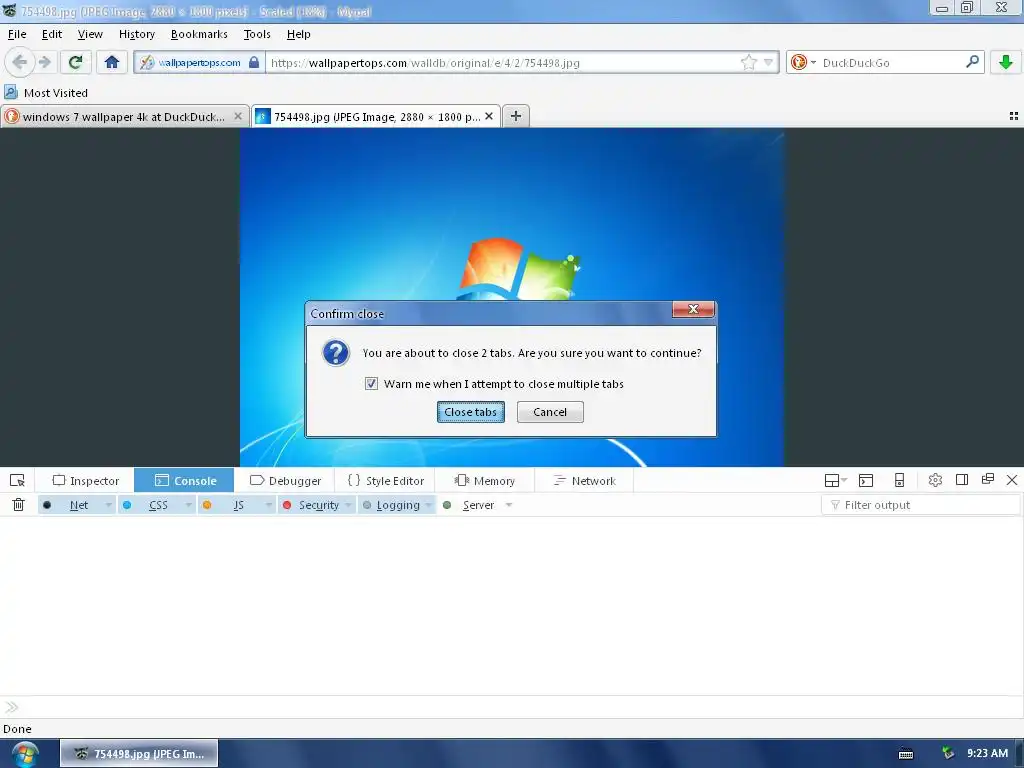Toggle the Server filter button
Viewport: 1024px width, 768px height.
point(470,505)
